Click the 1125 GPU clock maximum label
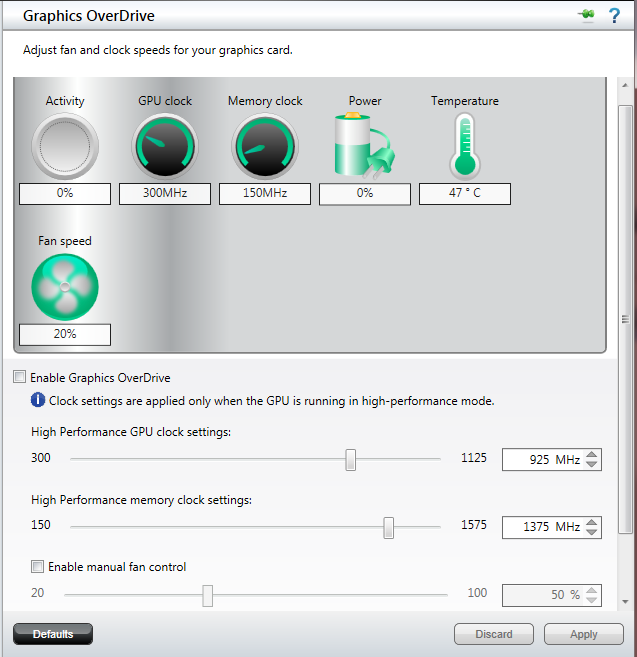The height and width of the screenshot is (657, 637). pos(474,458)
